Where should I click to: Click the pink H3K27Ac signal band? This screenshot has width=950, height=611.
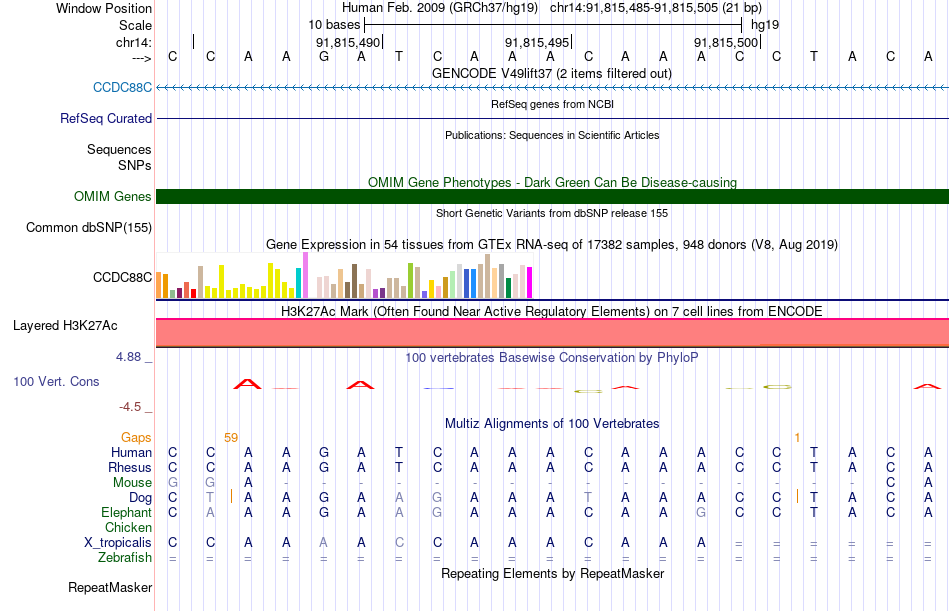point(553,332)
